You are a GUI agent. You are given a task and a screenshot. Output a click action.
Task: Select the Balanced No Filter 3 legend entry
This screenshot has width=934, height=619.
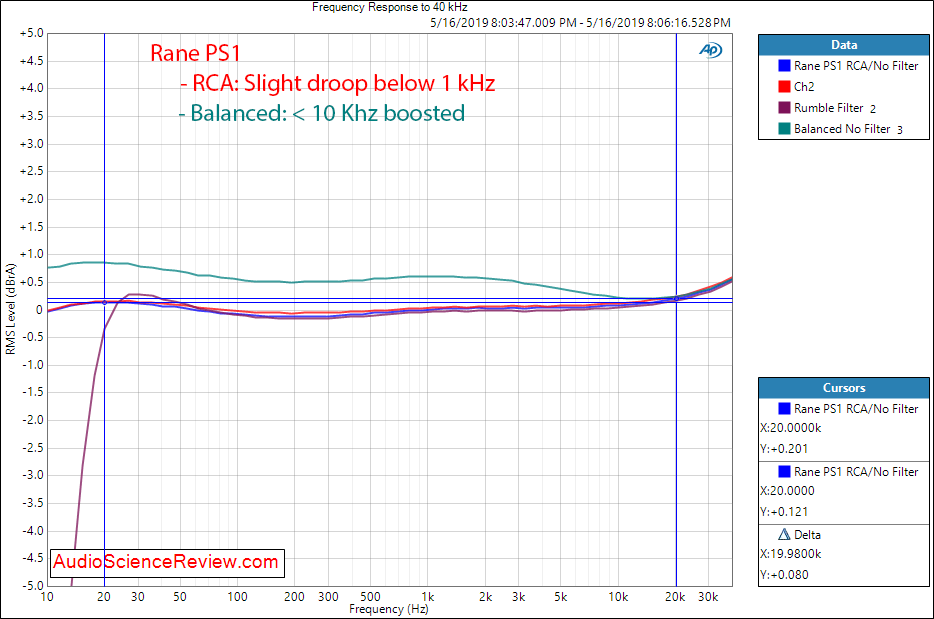pyautogui.click(x=848, y=129)
